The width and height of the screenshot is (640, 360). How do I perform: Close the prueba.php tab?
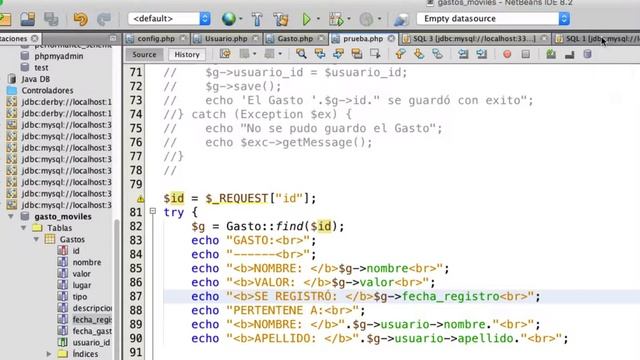click(x=391, y=39)
